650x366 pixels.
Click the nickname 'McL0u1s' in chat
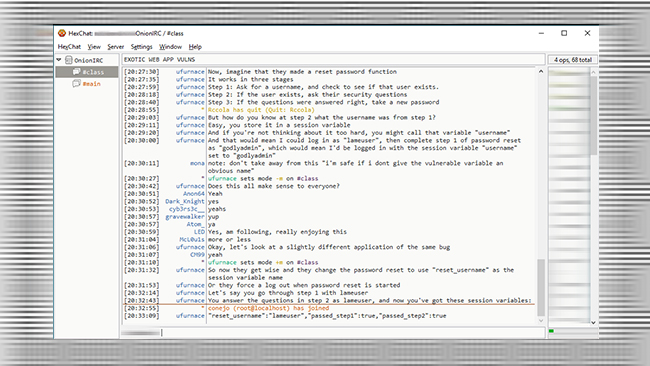coord(192,240)
